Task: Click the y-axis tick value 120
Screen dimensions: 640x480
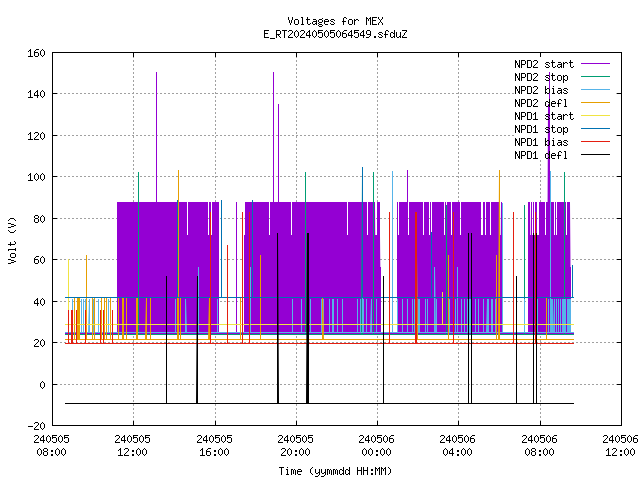Action: click(x=36, y=136)
